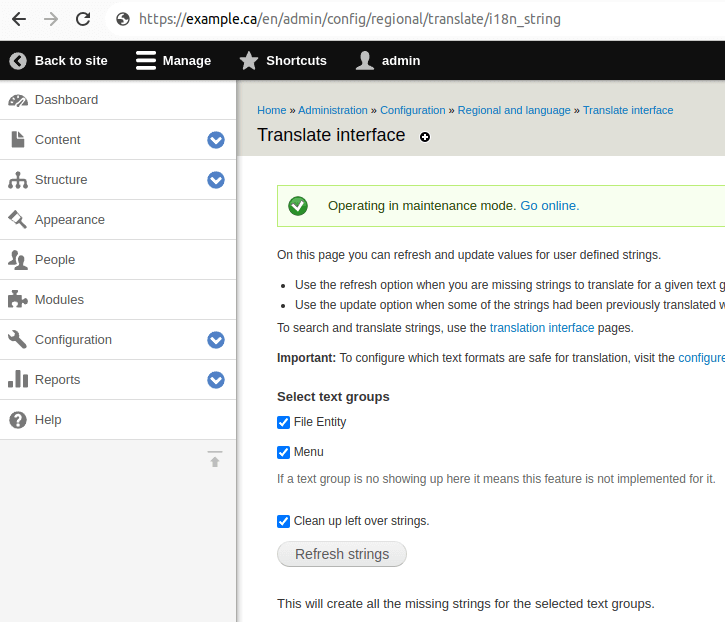Open Configuration in the sidebar

(x=73, y=340)
